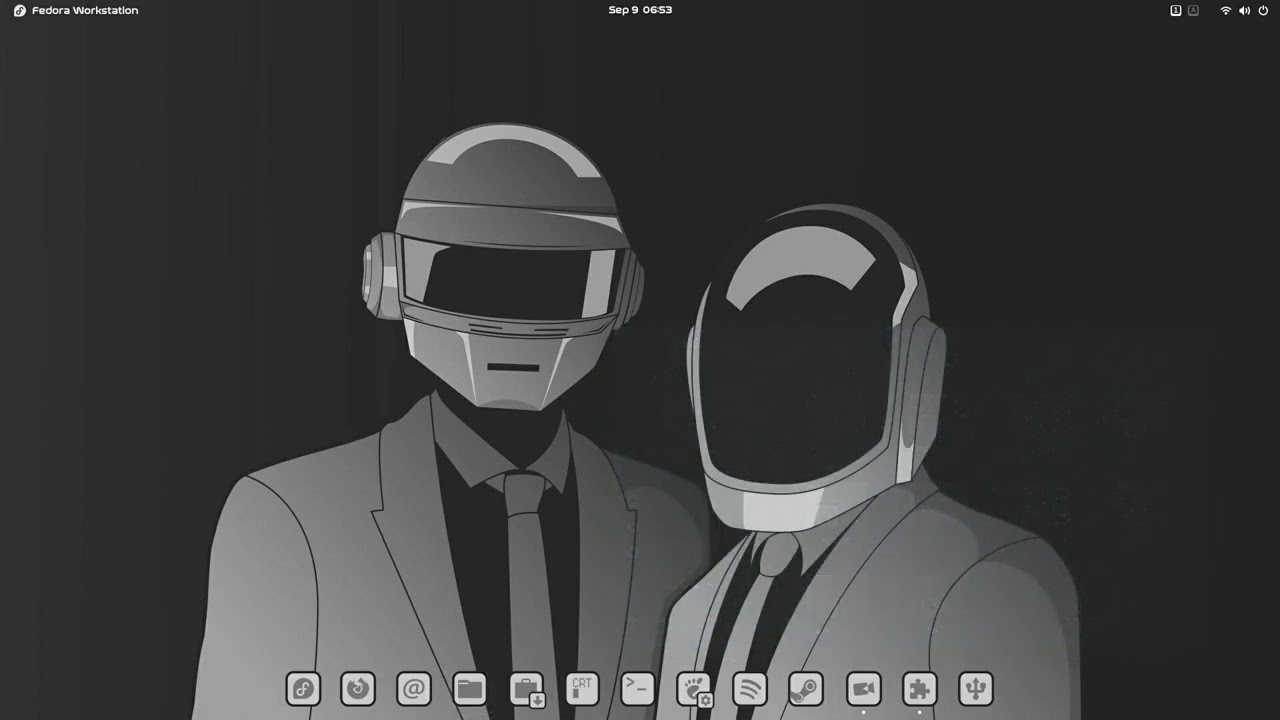
Task: Open the Software install (briefcase) dock icon
Action: (x=526, y=689)
